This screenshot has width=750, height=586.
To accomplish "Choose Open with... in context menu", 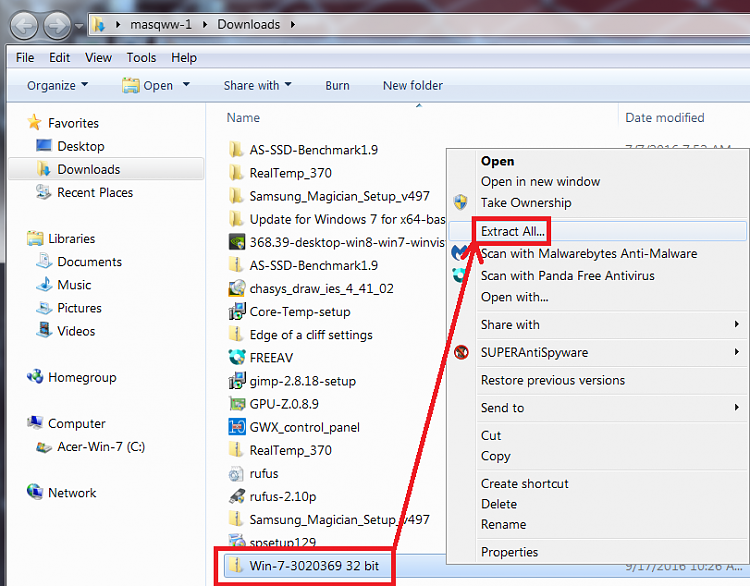I will point(514,297).
